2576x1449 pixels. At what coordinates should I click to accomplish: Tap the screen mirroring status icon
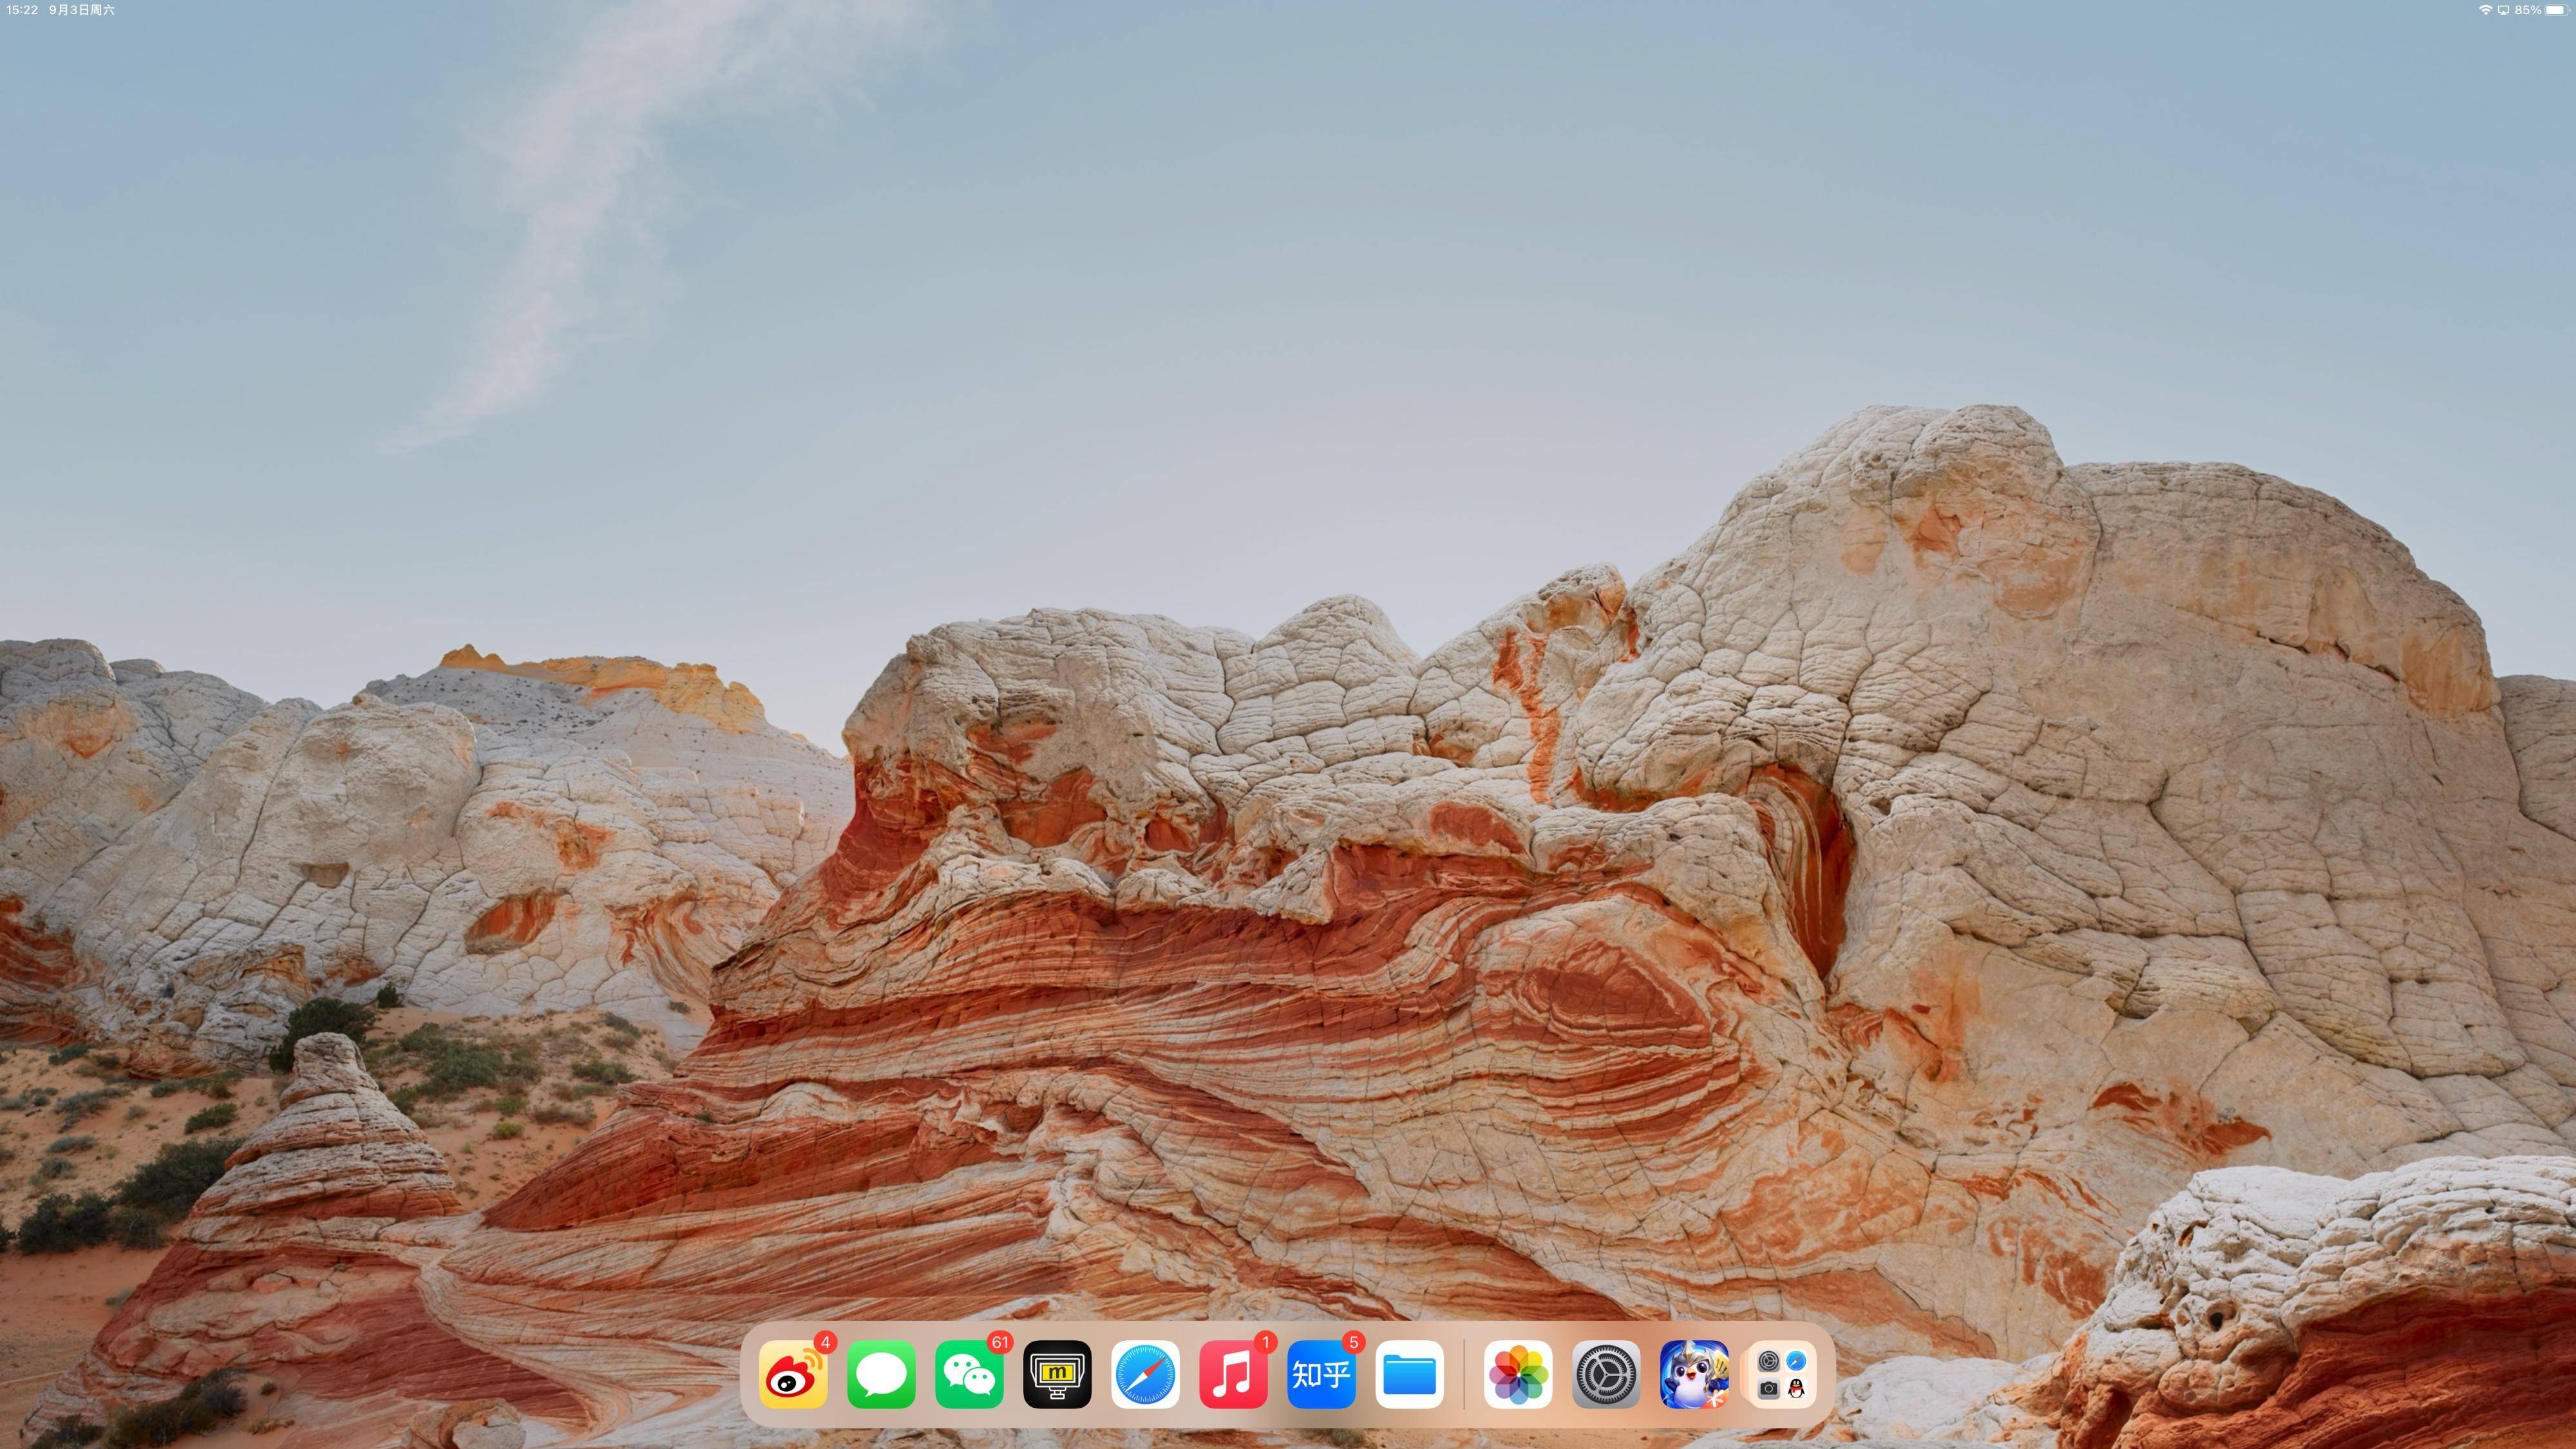point(2503,10)
